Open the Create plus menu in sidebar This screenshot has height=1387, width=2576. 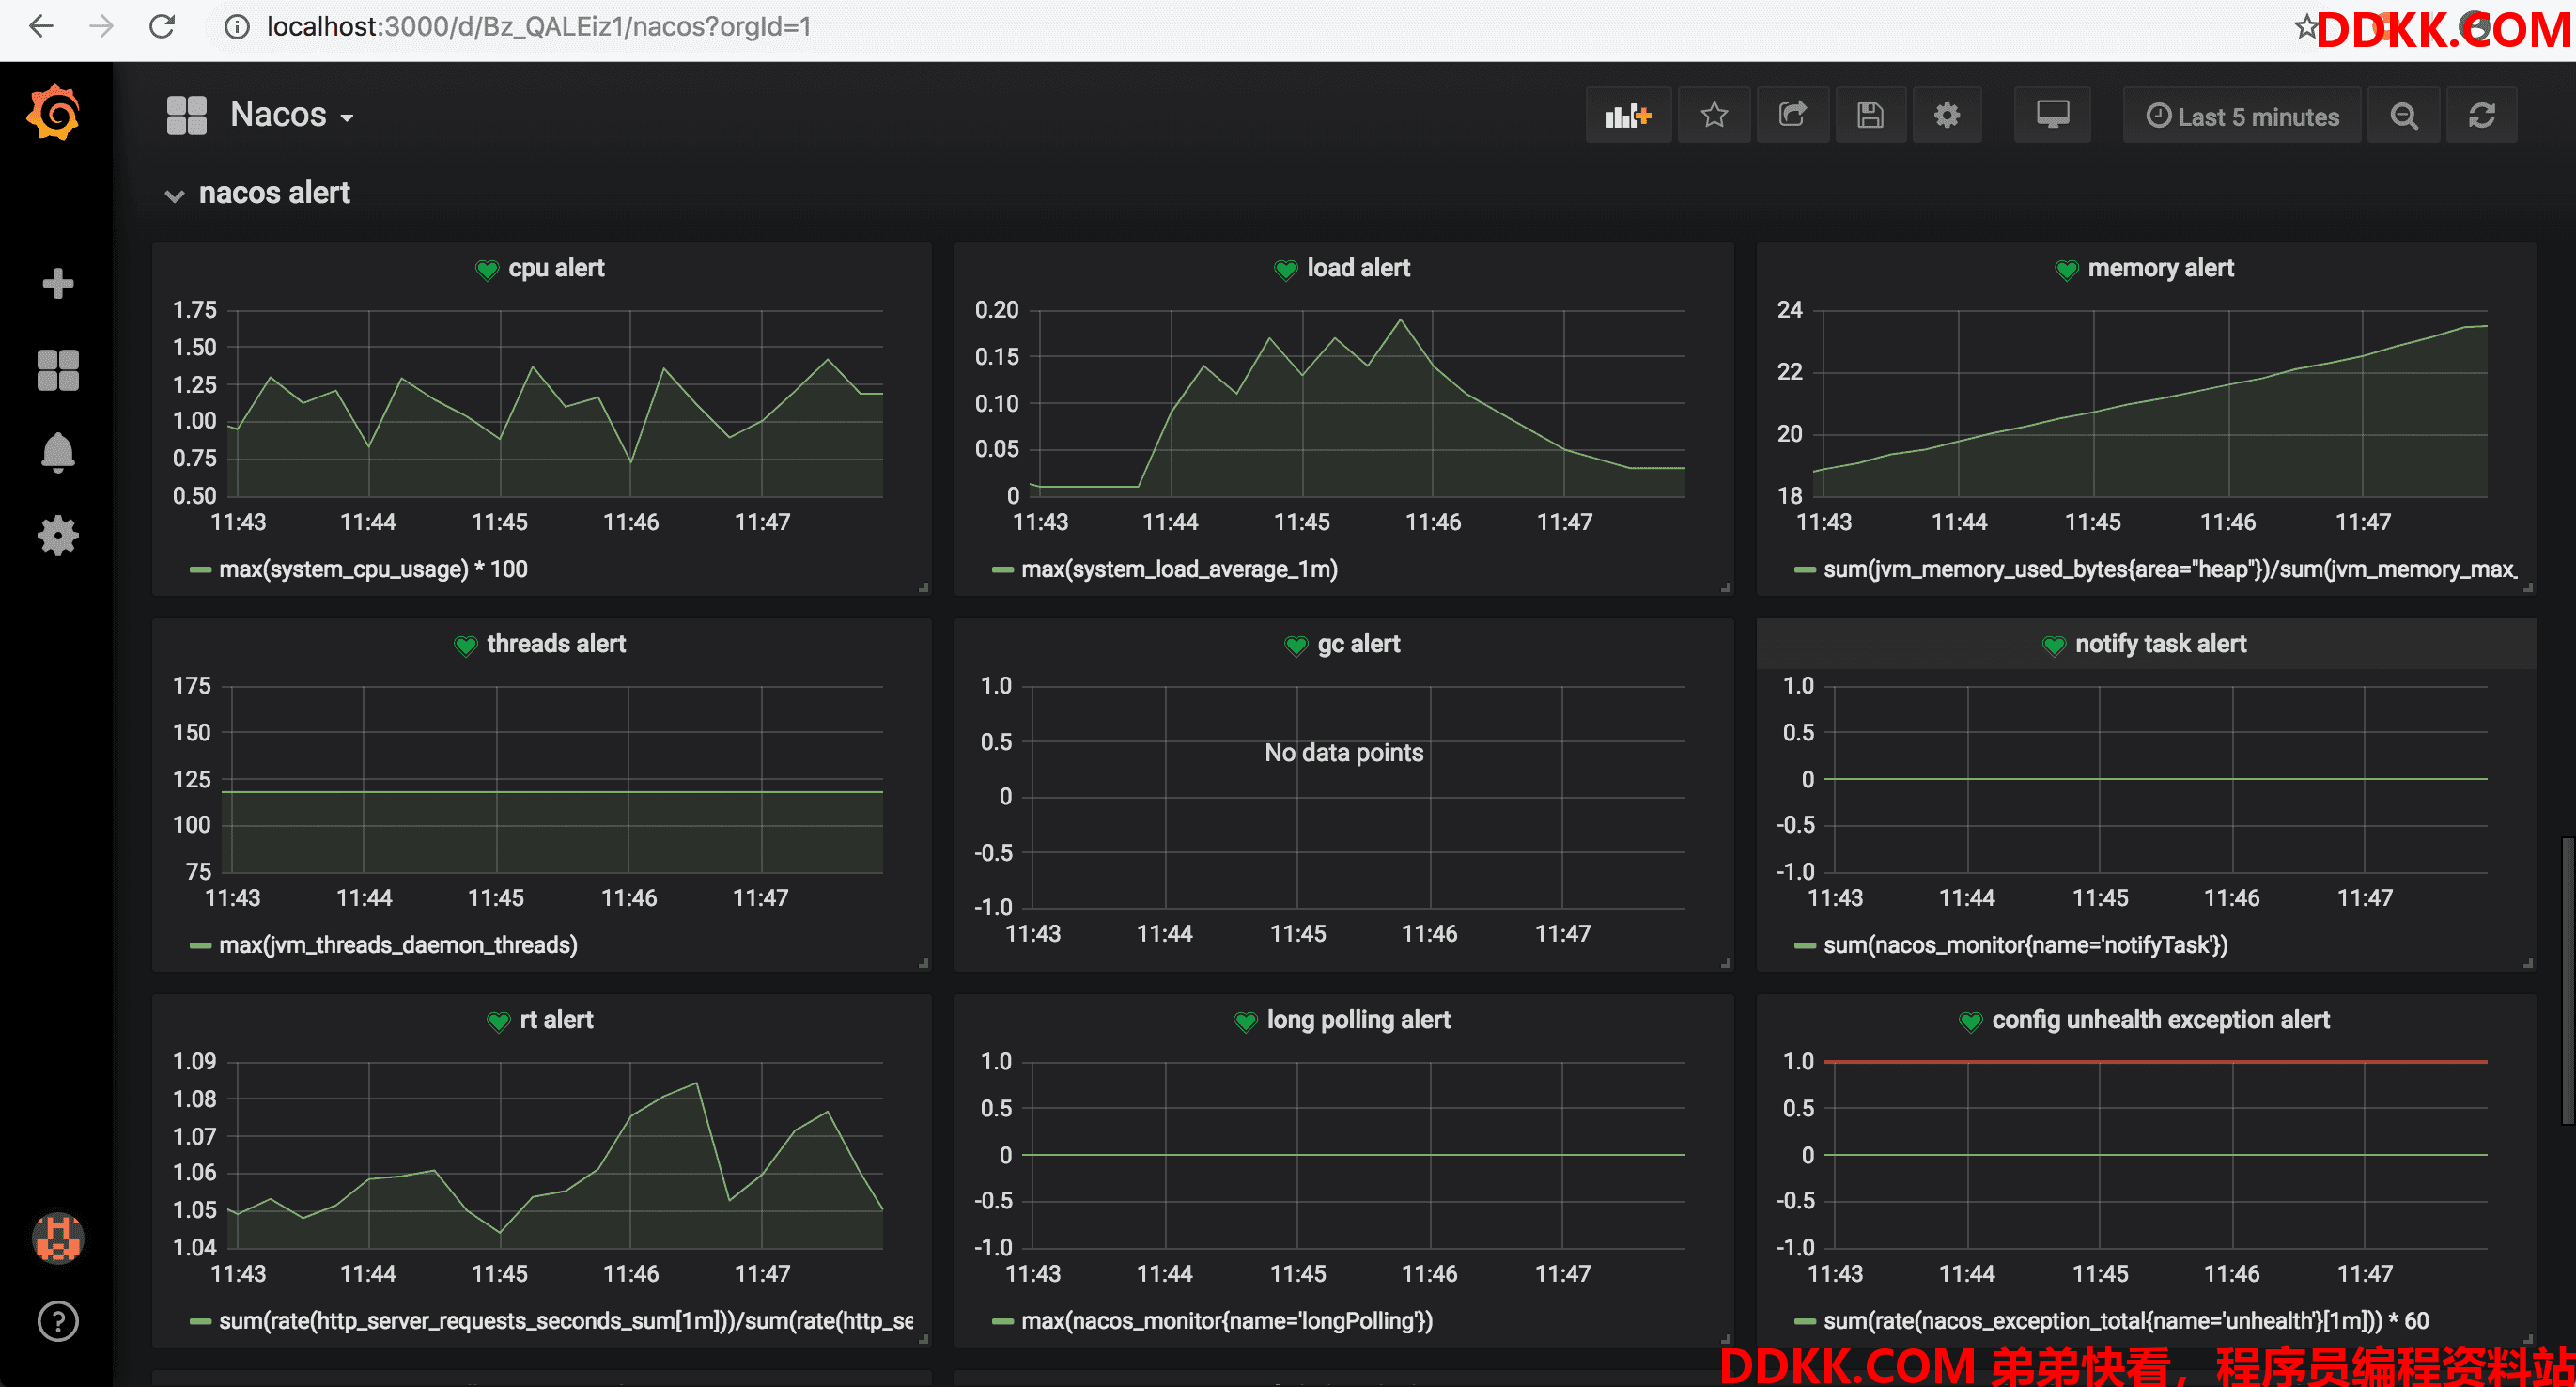[x=57, y=284]
